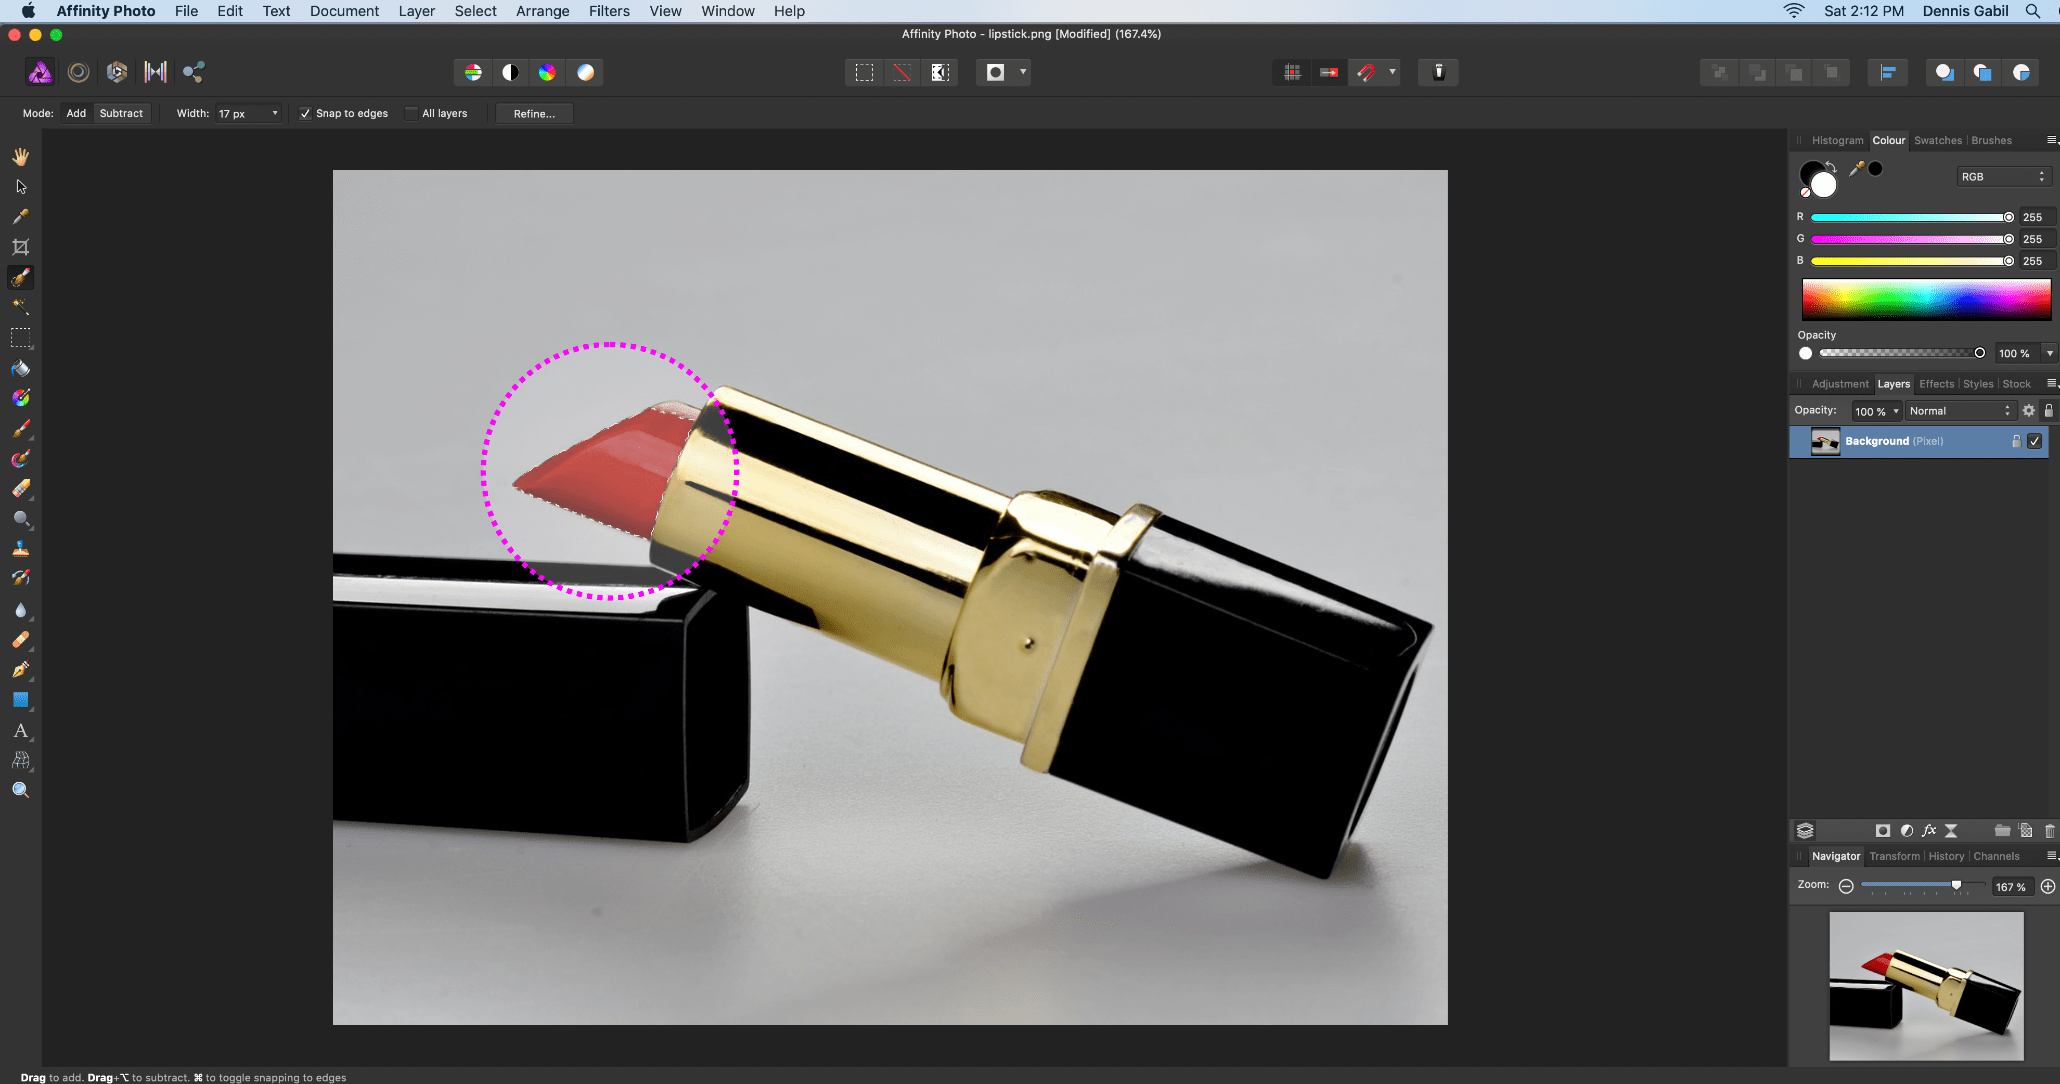Viewport: 2060px width, 1084px height.
Task: Select the Clone Stamp tool
Action: [x=20, y=549]
